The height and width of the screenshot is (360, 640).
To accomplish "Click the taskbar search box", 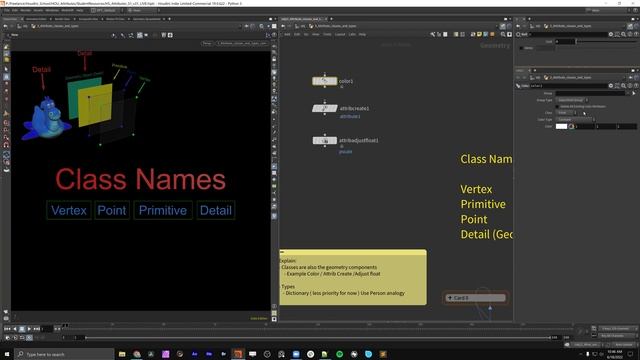I will click(64, 354).
